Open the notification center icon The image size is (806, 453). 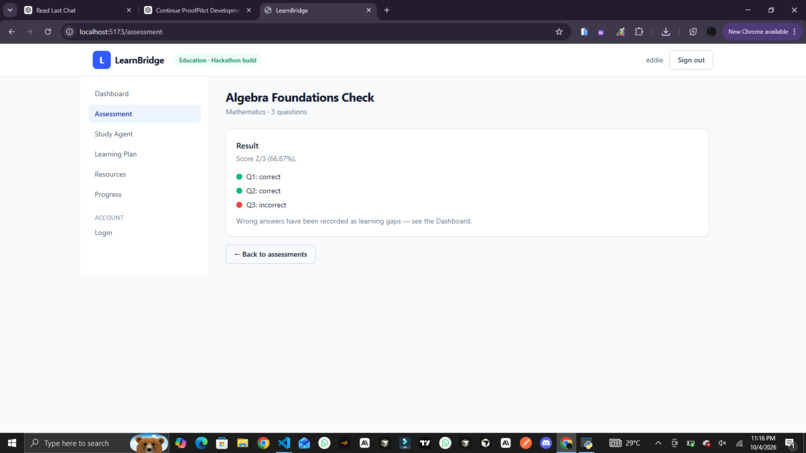coord(791,443)
